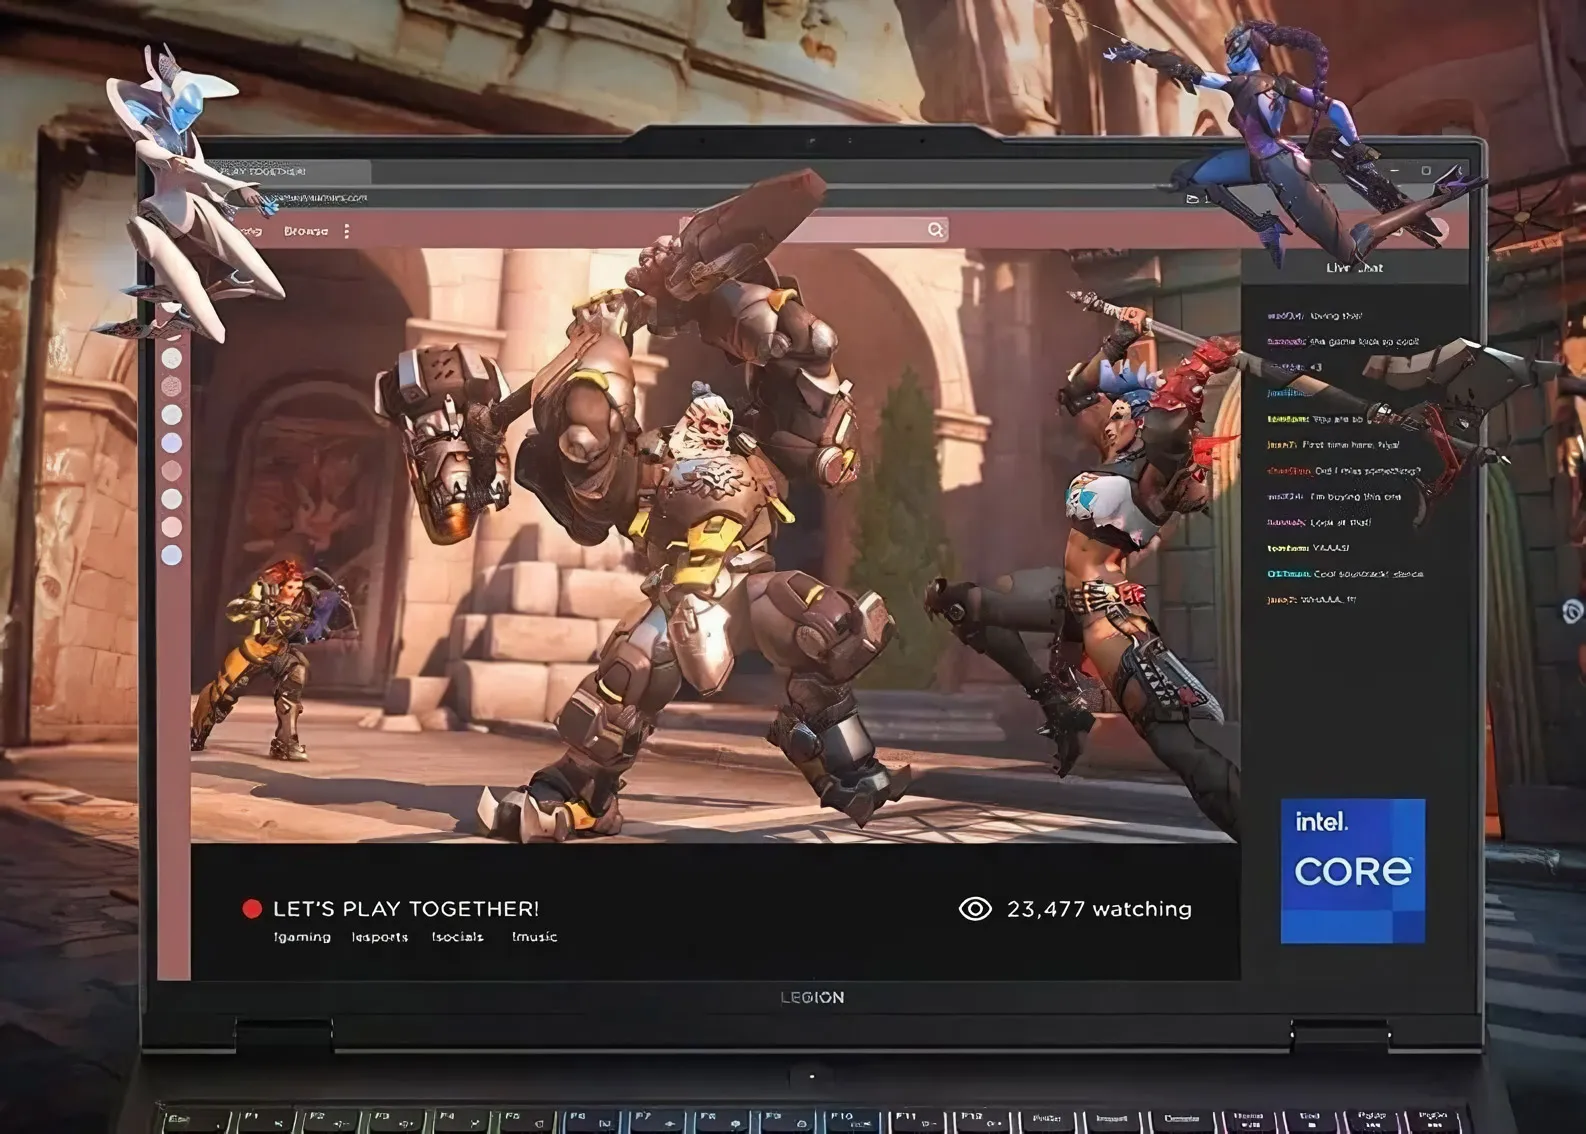1586x1134 pixels.
Task: Click the Intel Core badge
Action: coord(1352,870)
